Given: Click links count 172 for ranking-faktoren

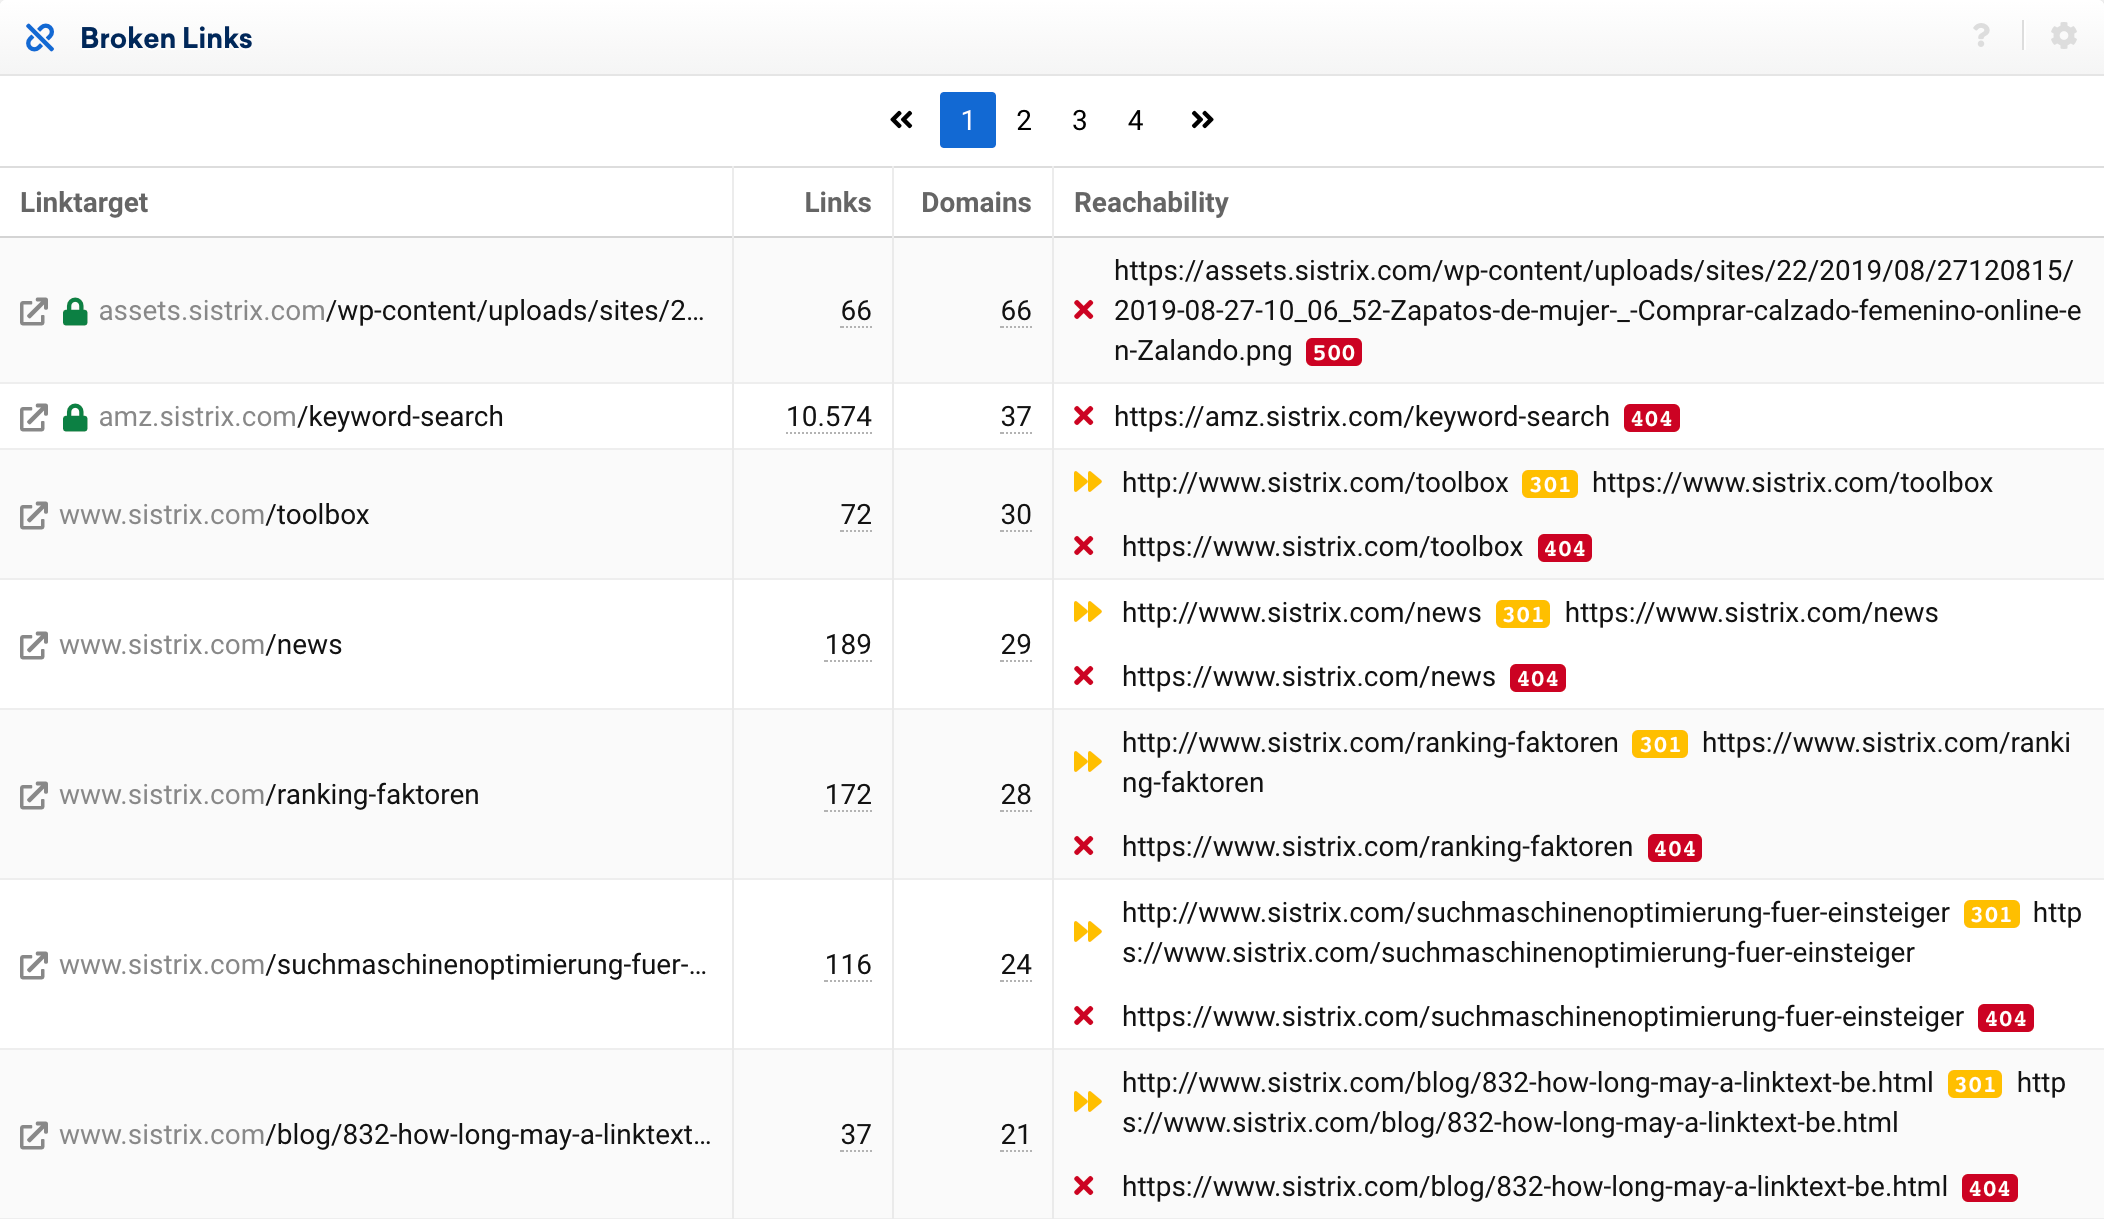Looking at the screenshot, I should click(848, 795).
